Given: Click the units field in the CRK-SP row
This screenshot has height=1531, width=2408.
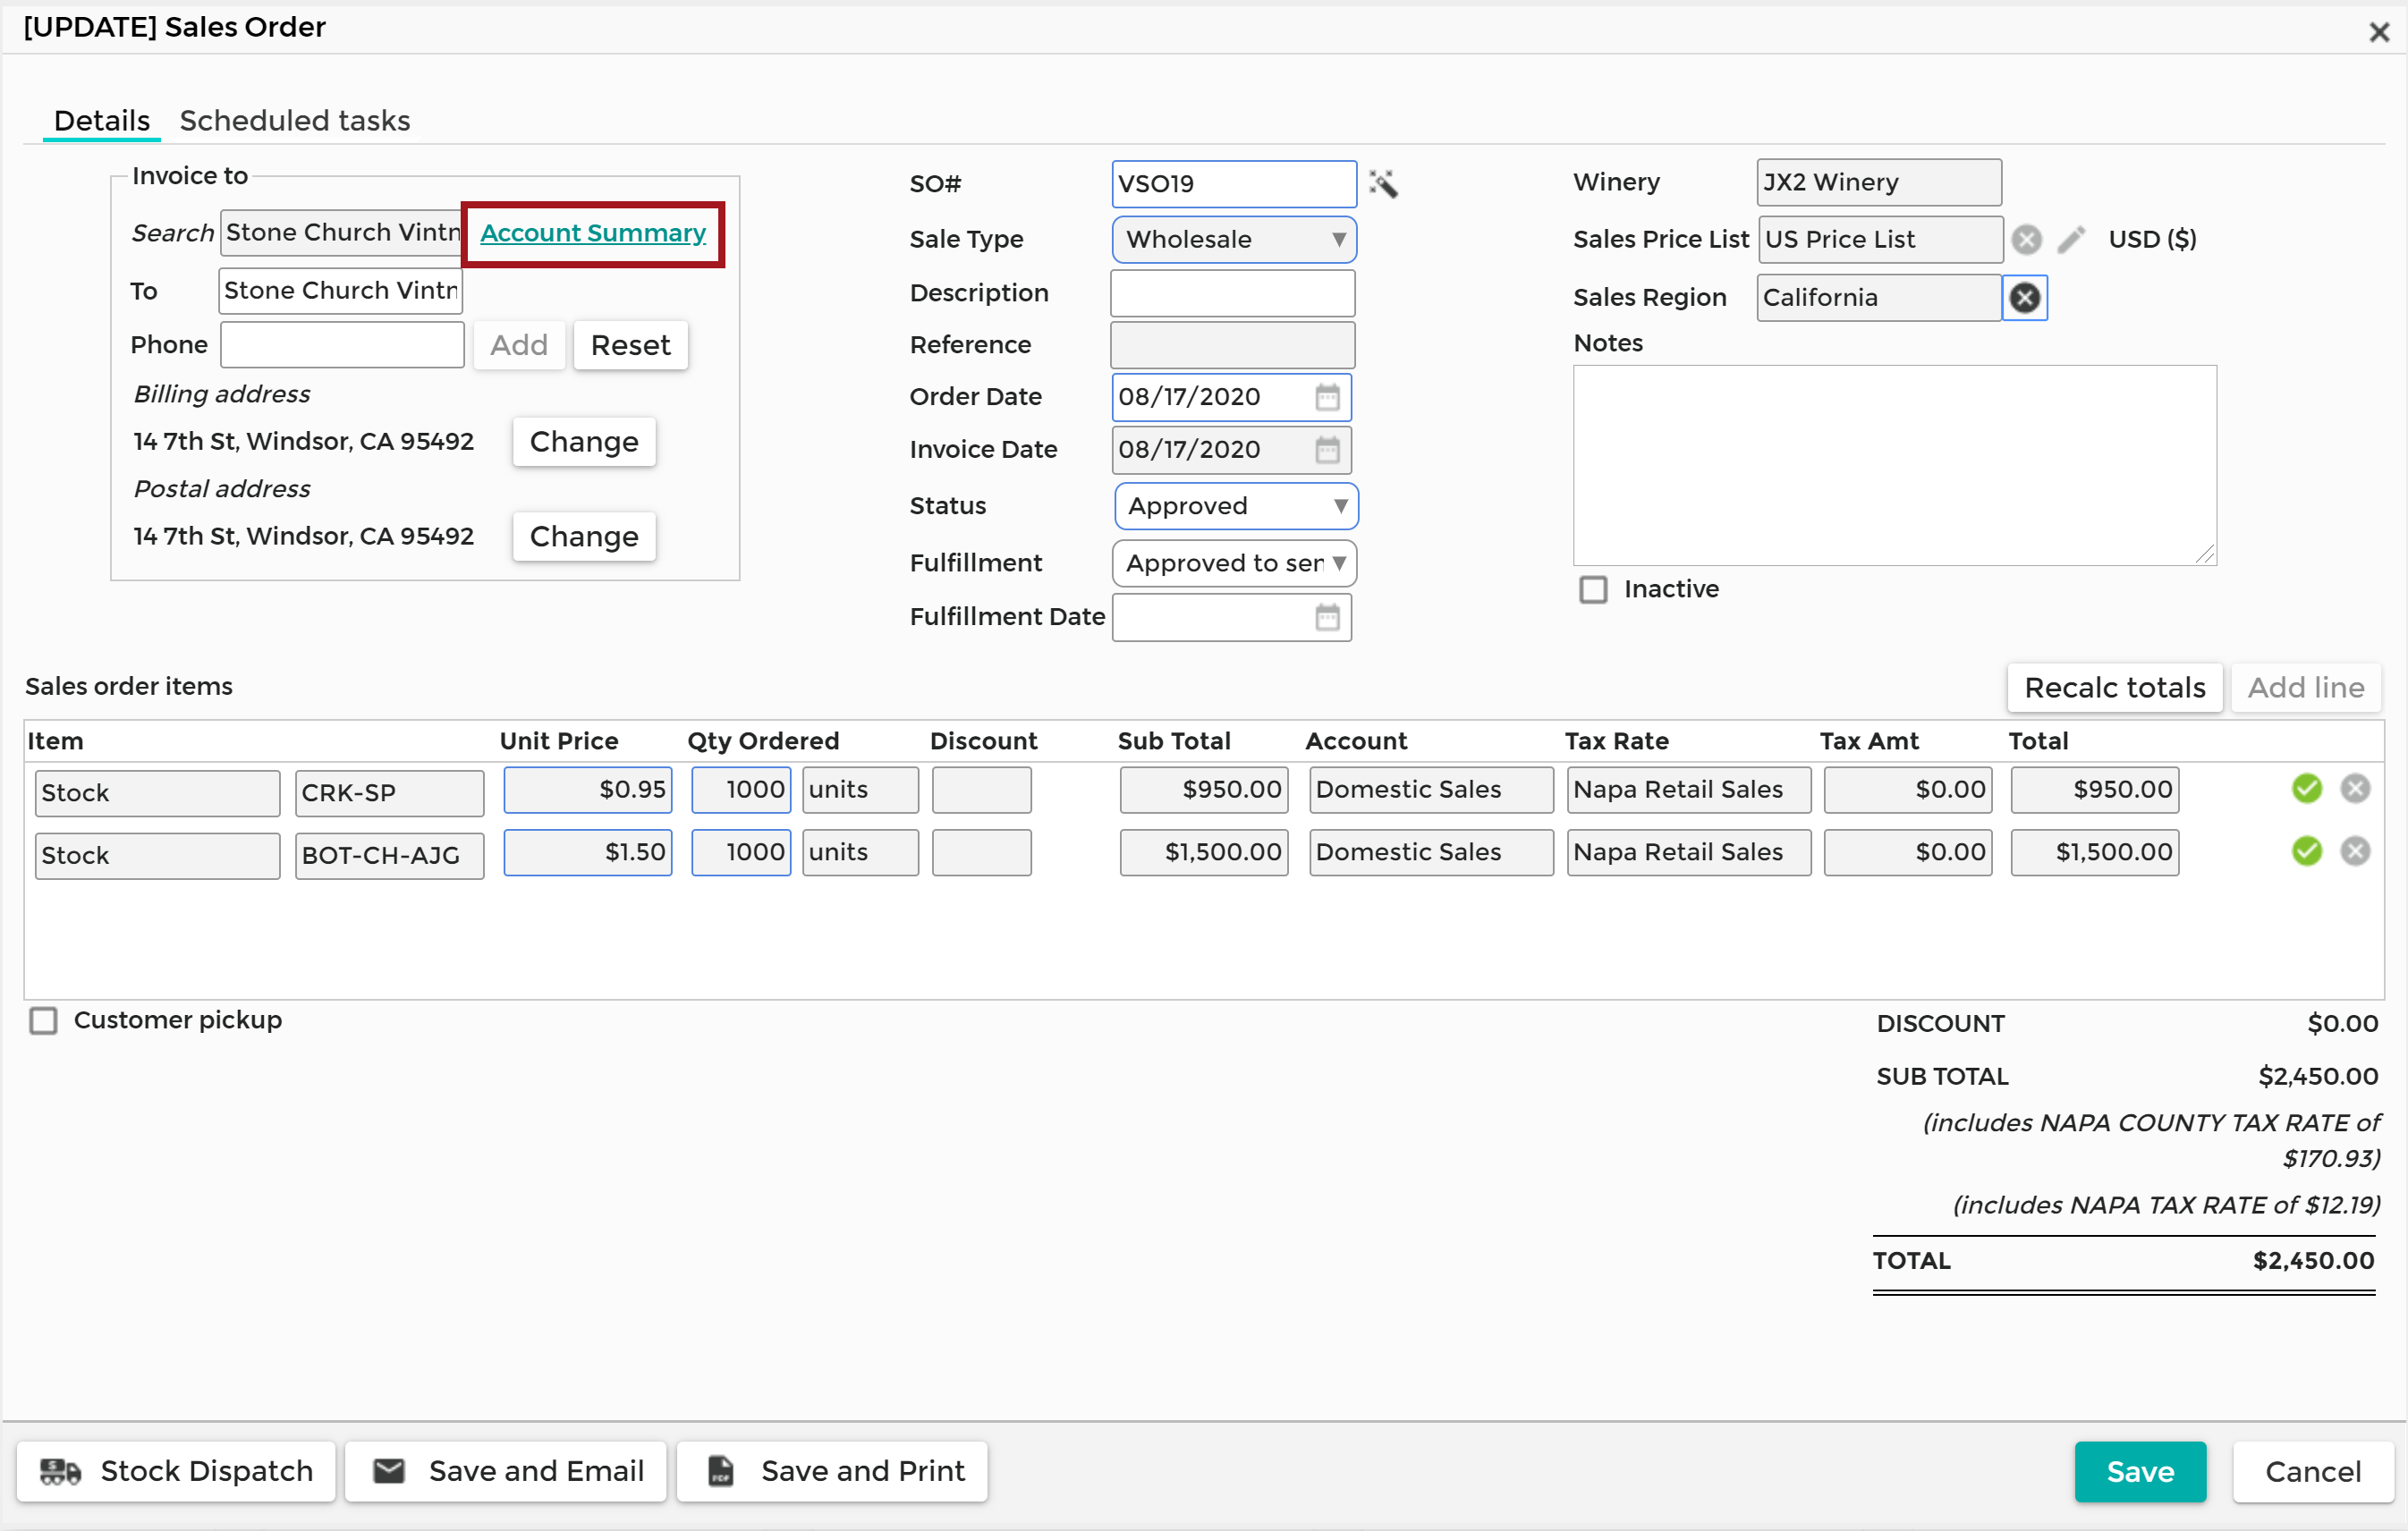Looking at the screenshot, I should [x=860, y=790].
